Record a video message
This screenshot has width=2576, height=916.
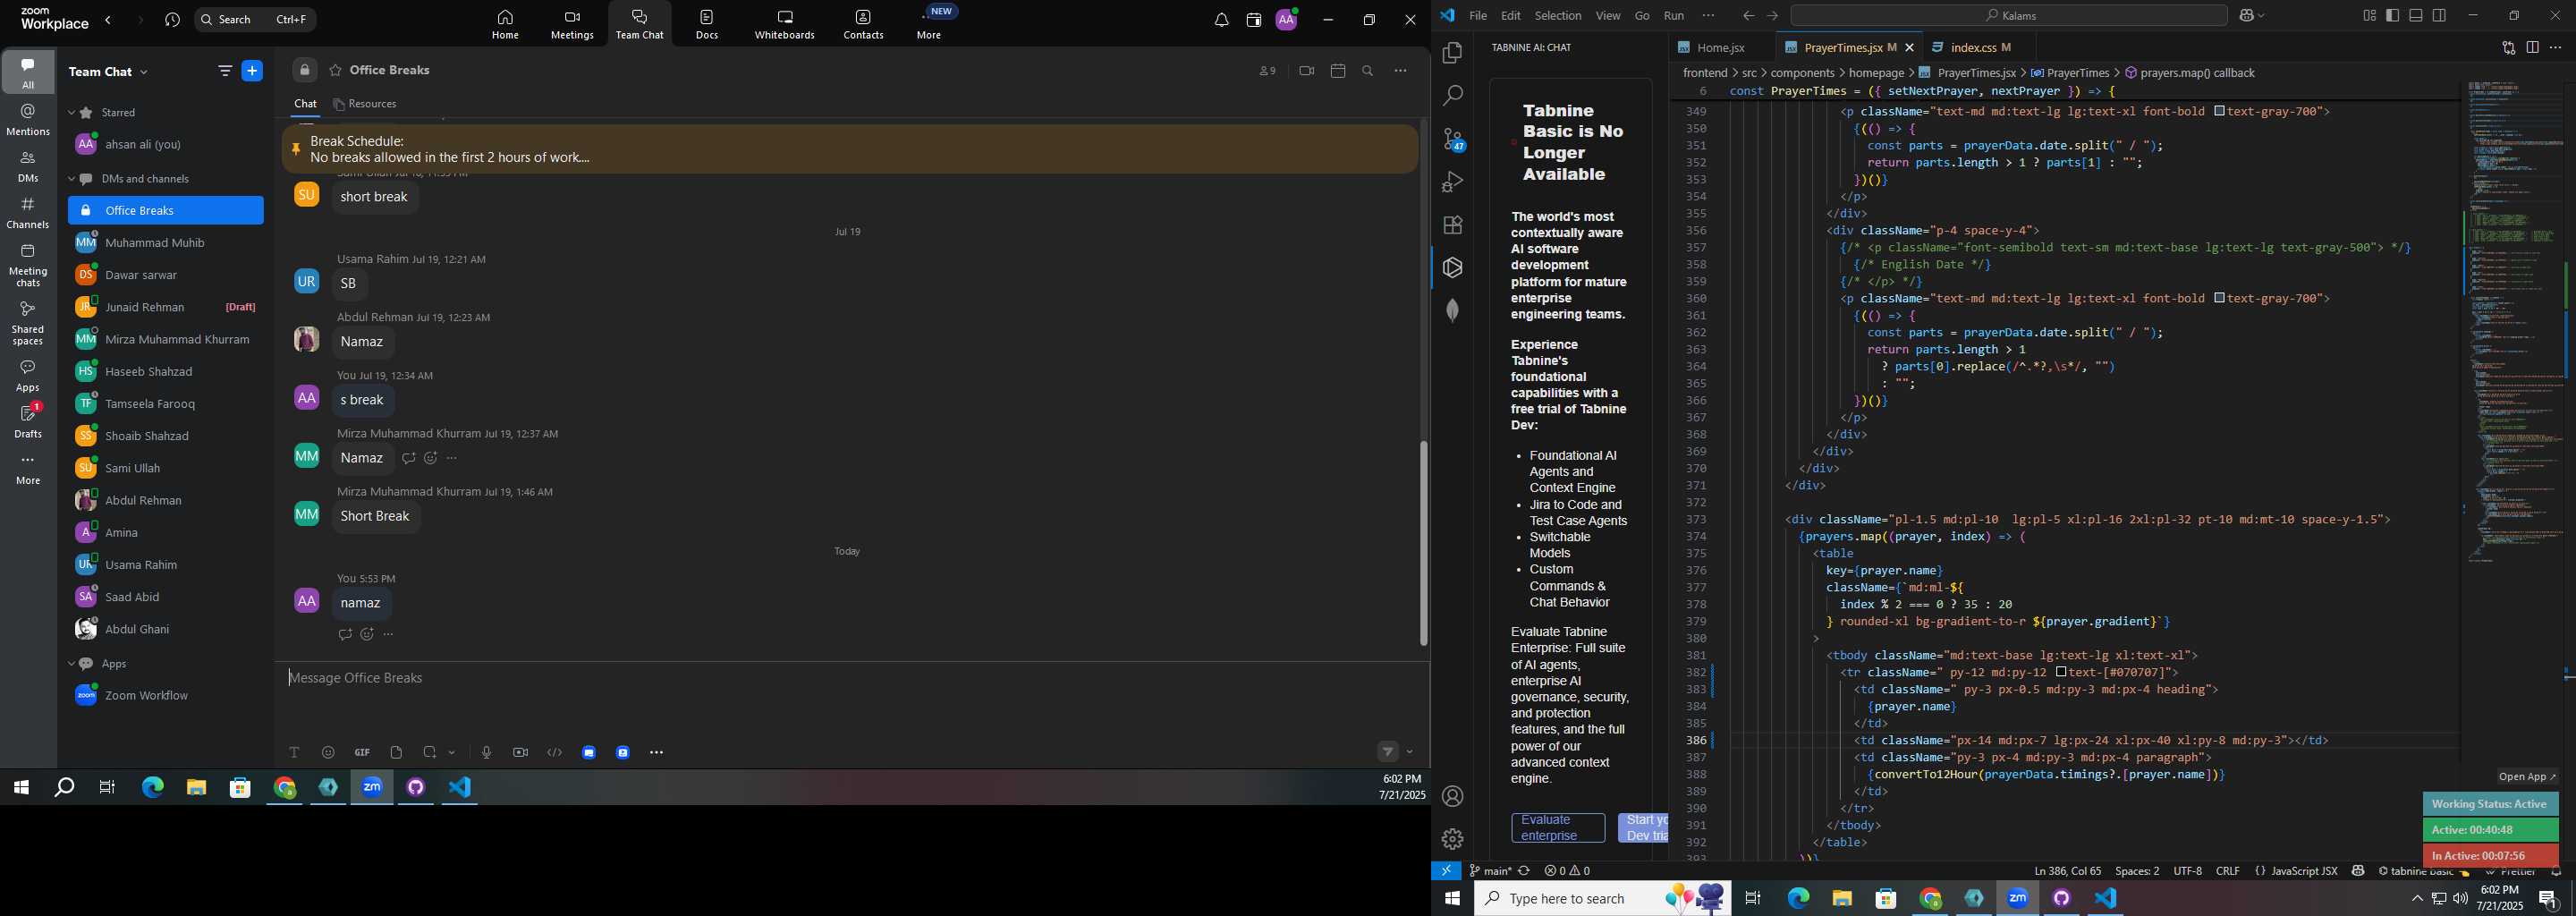pos(520,752)
